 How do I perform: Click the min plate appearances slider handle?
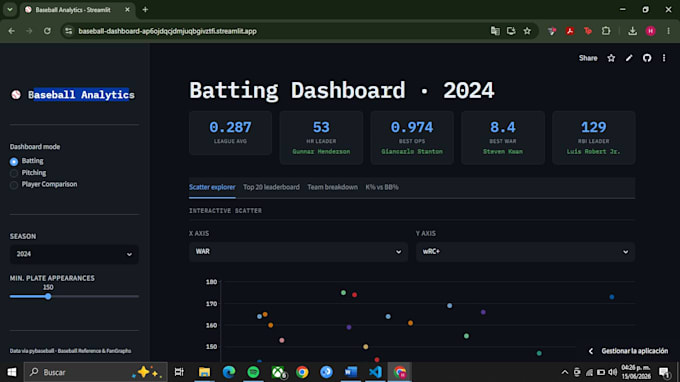coord(48,297)
